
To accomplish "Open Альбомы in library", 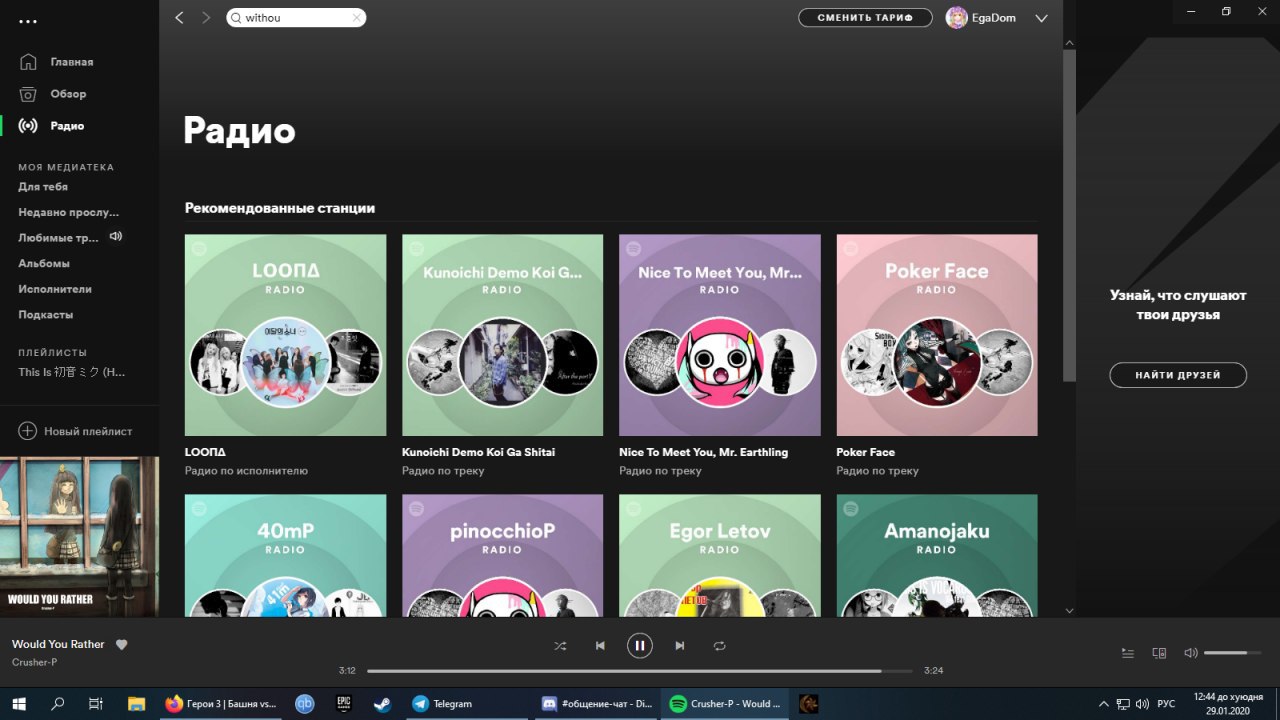I will [x=44, y=263].
